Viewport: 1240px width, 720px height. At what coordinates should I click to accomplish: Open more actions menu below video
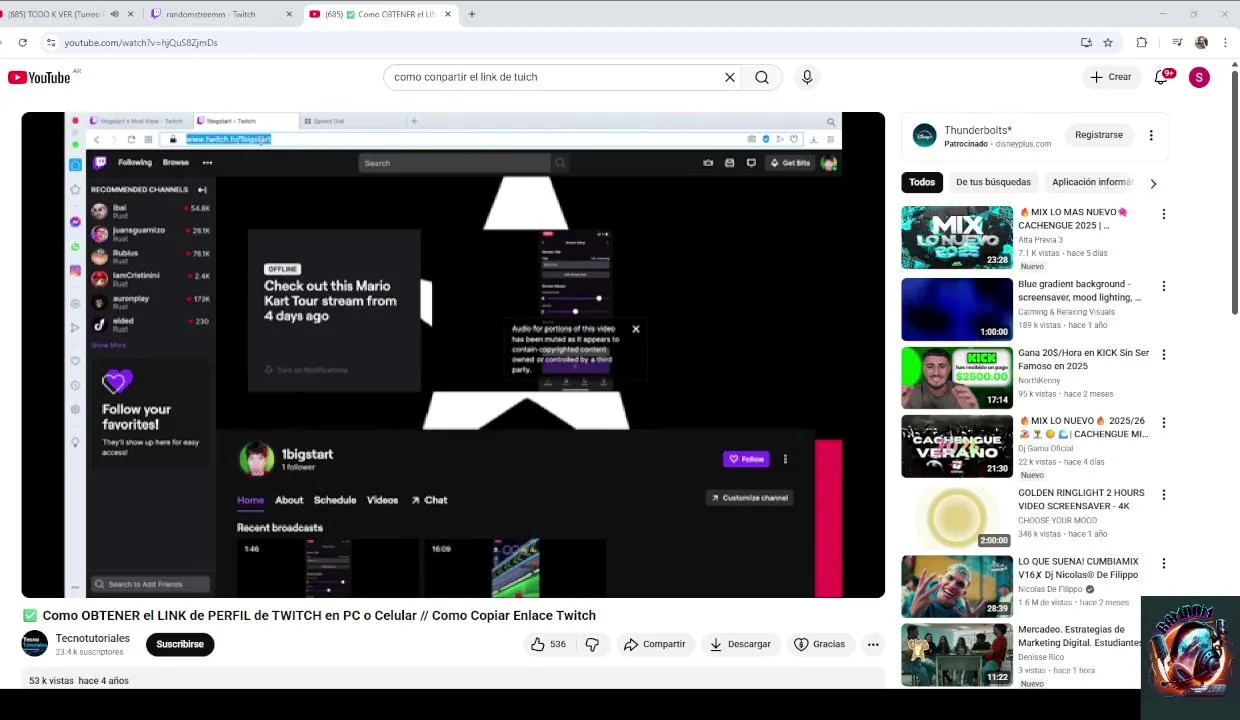click(x=873, y=644)
